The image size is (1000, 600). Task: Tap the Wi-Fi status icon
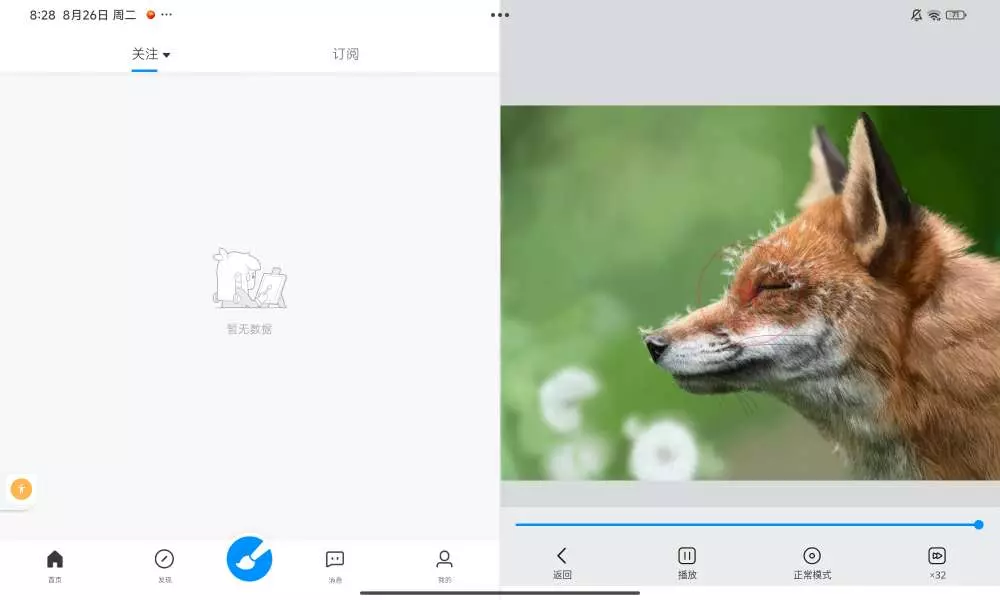934,15
